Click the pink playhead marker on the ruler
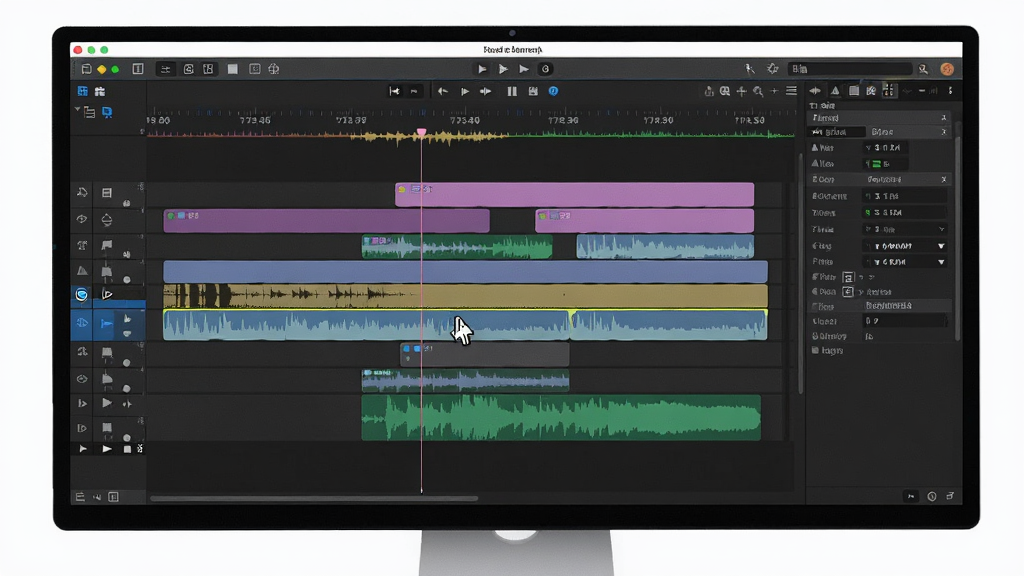 click(421, 133)
